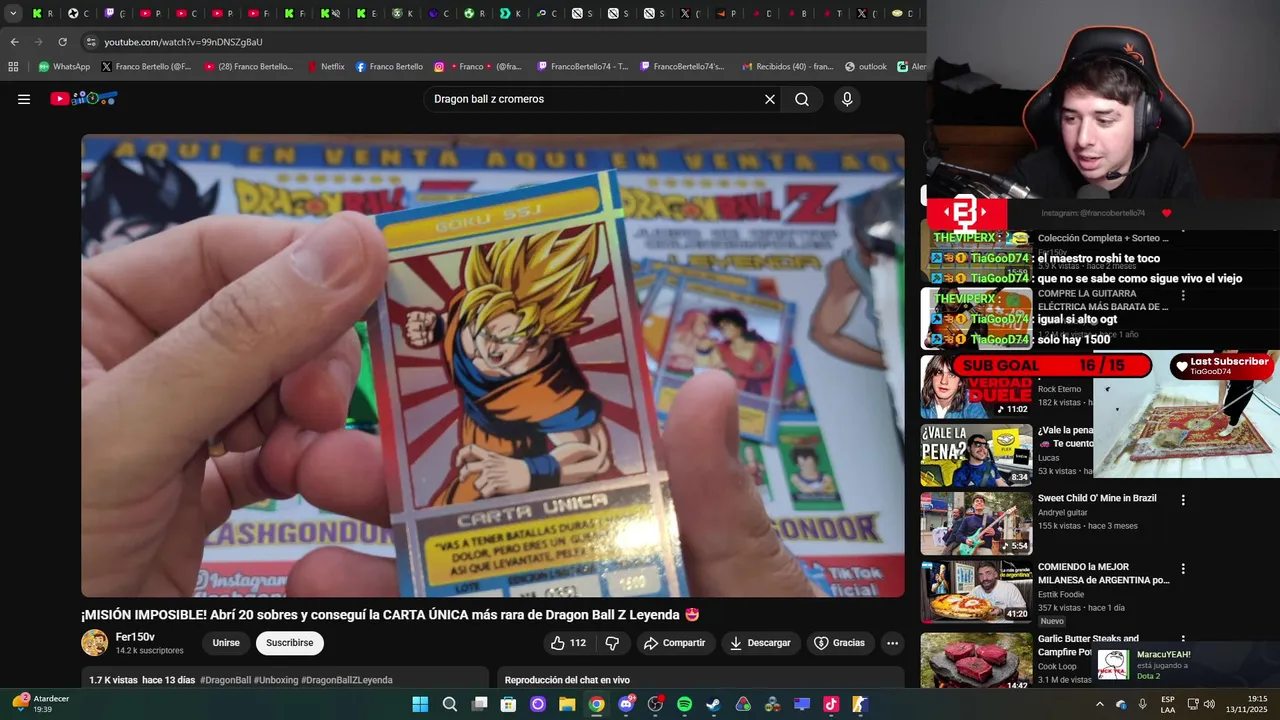Open Rock Eterno video thumbnail 11:02
Screen dimensions: 1280x720
(x=976, y=387)
